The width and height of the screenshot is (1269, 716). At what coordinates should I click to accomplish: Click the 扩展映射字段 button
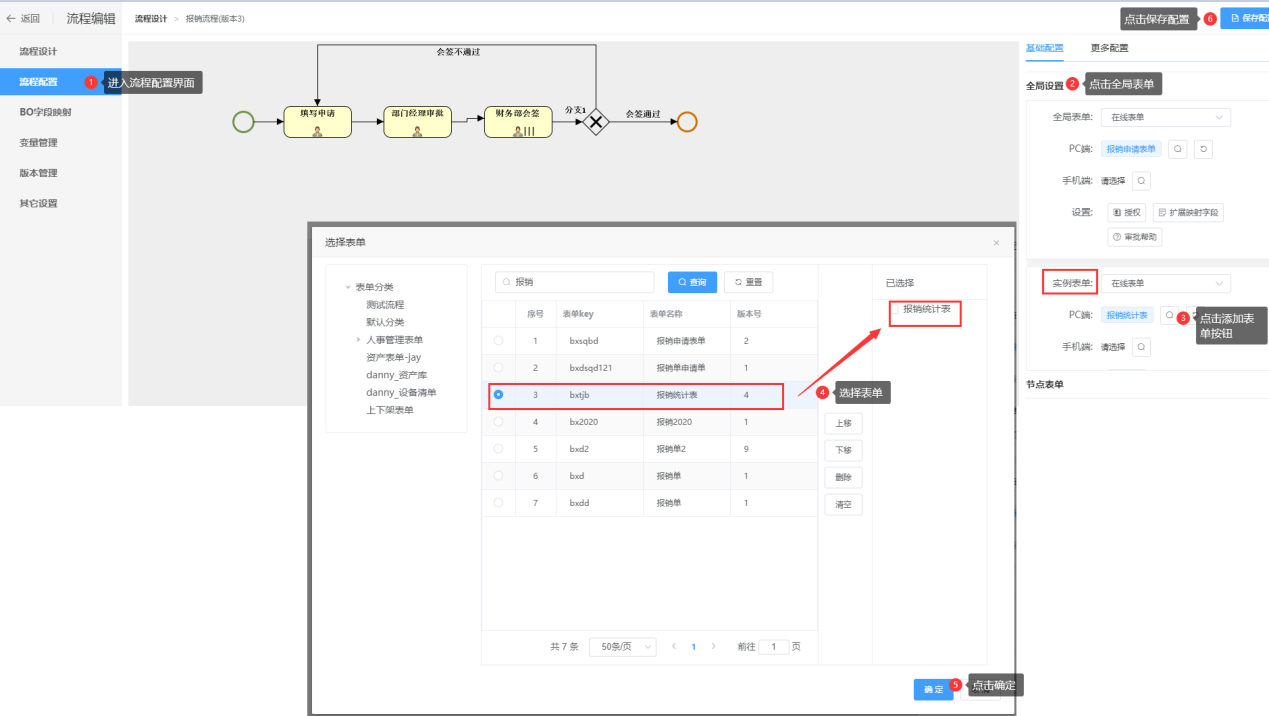(x=1188, y=213)
